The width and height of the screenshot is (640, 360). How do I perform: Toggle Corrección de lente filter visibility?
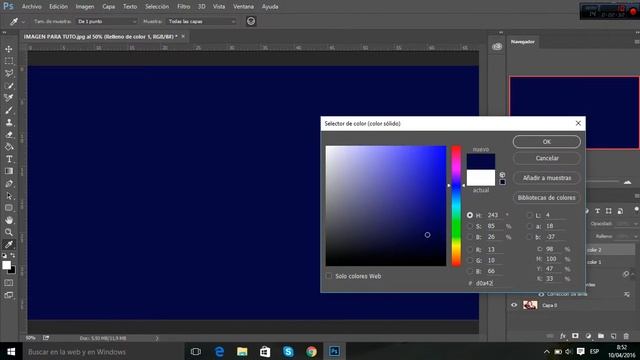tap(541, 294)
